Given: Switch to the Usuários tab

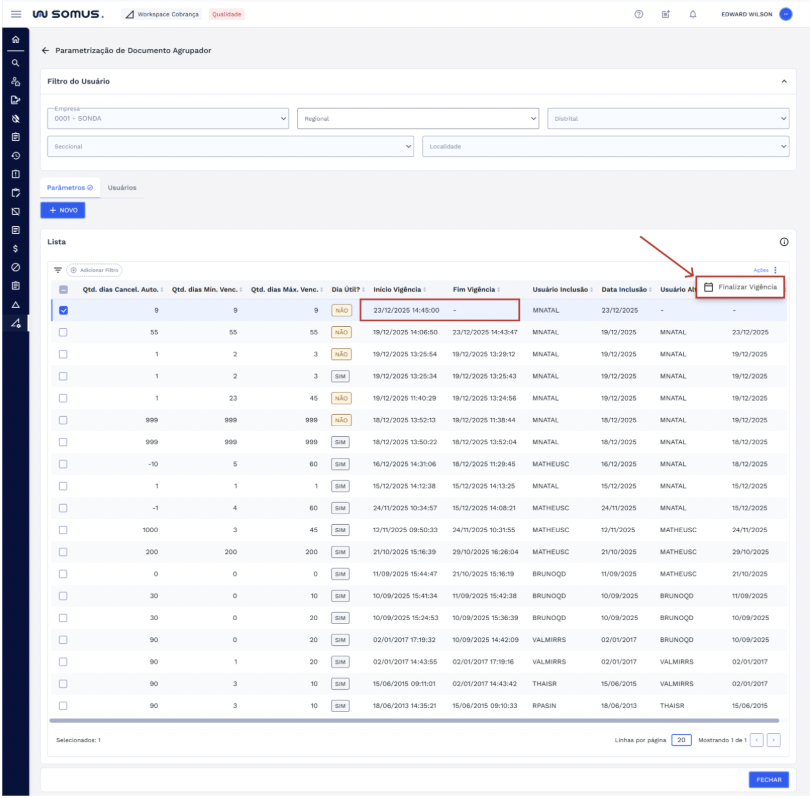Looking at the screenshot, I should tap(122, 188).
